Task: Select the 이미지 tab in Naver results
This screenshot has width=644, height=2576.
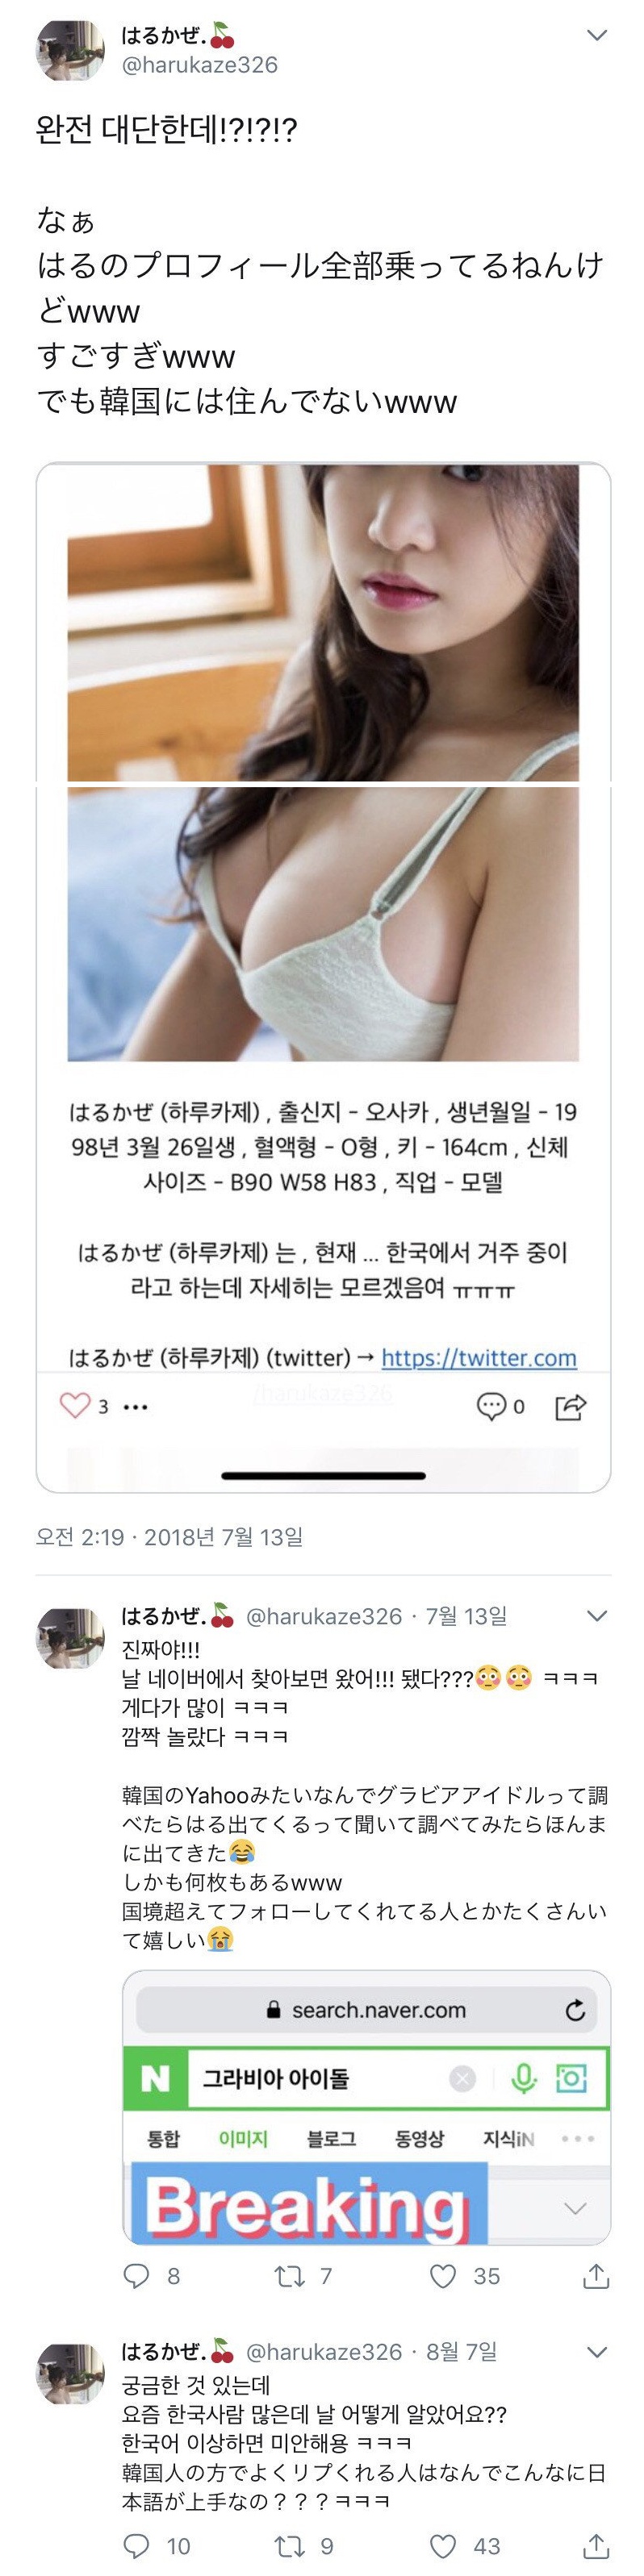Action: 243,2139
